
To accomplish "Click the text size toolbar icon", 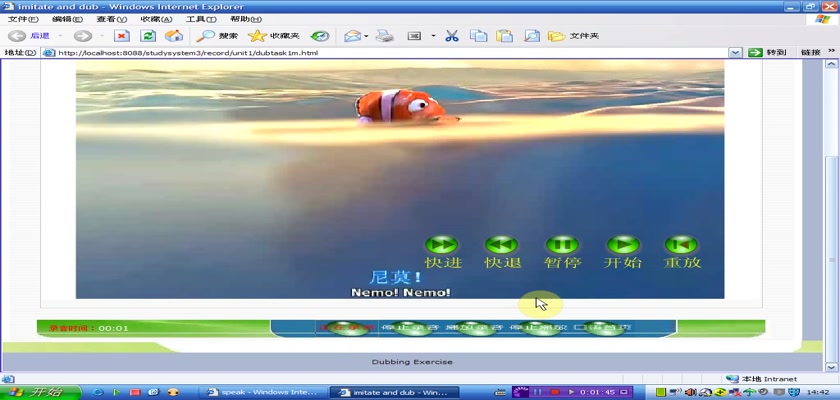I will pyautogui.click(x=415, y=36).
